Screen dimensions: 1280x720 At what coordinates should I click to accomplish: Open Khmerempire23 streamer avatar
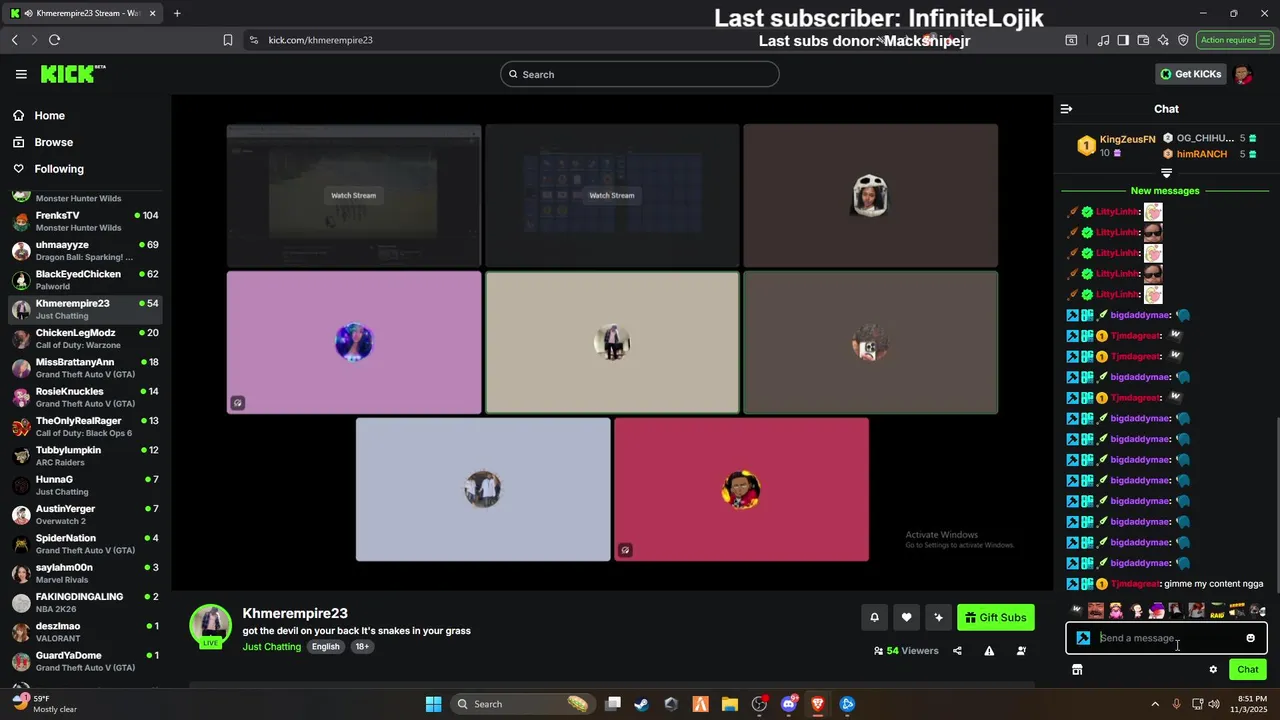pos(211,625)
